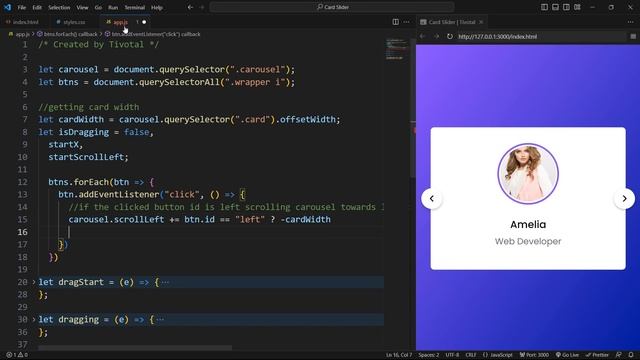Image resolution: width=640 pixels, height=360 pixels.
Task: Click the VS Code logo icon
Action: point(7,7)
